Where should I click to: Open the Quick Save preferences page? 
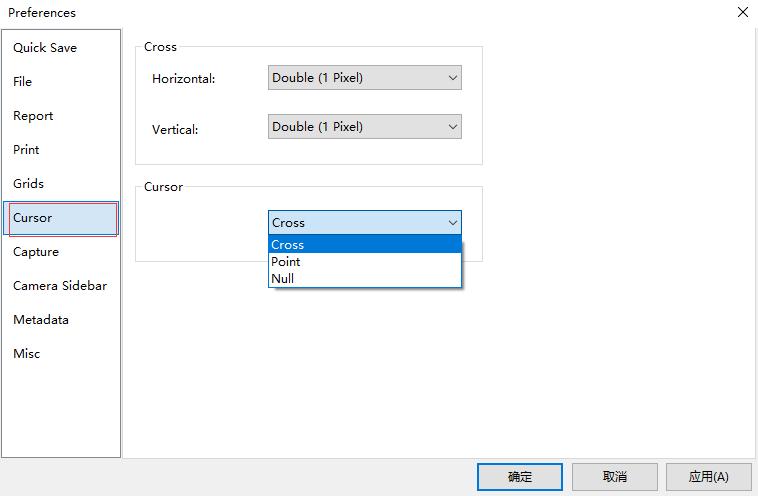coord(45,48)
